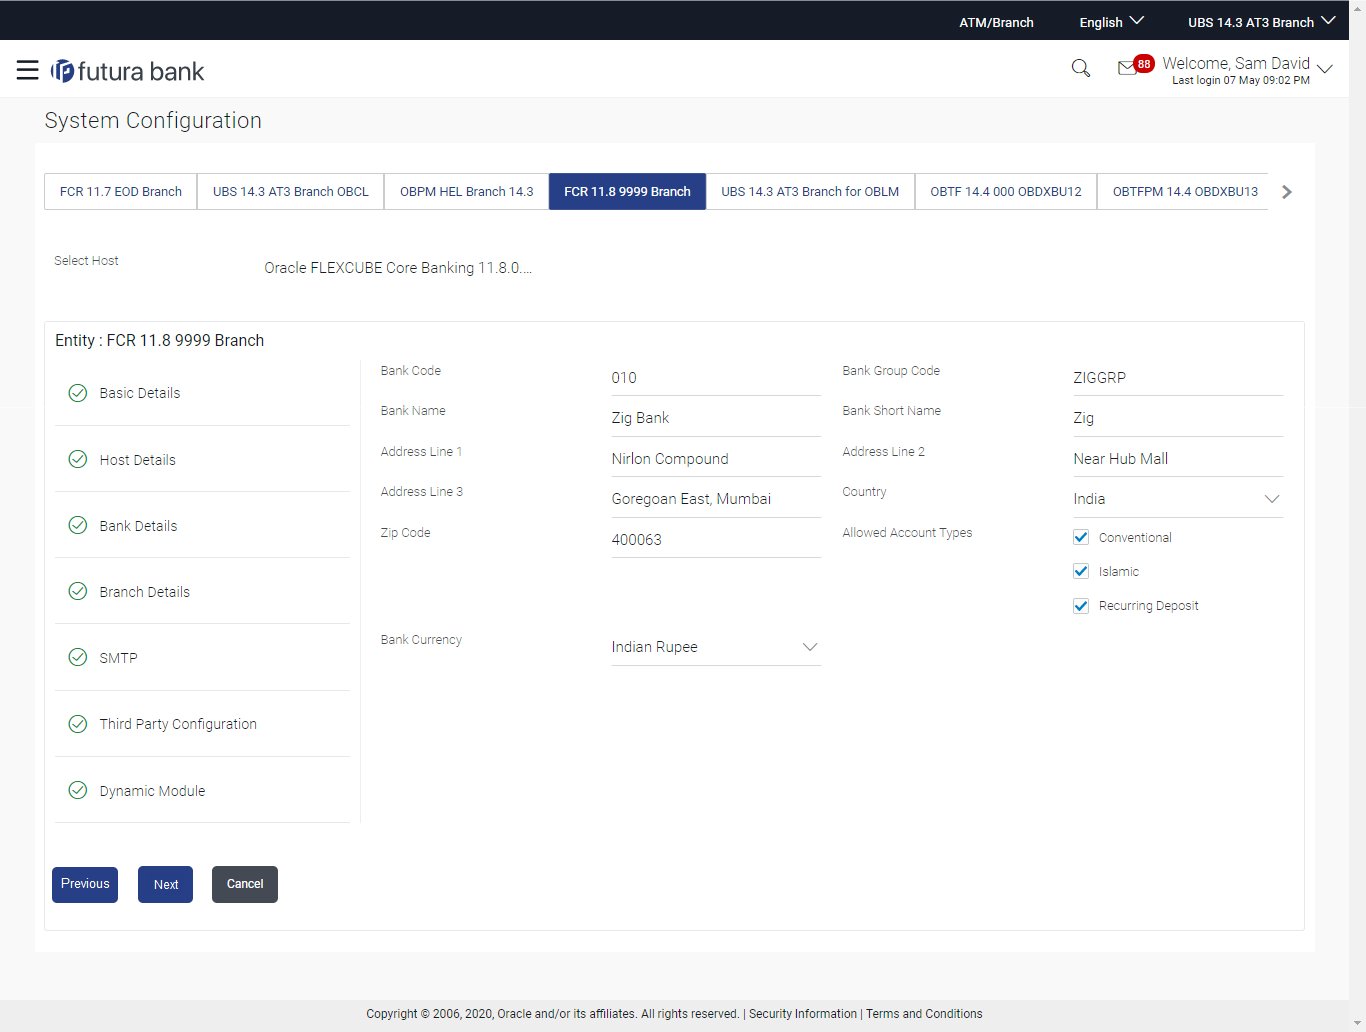Click the Third Party Configuration checkmark icon
This screenshot has height=1032, width=1366.
point(78,724)
